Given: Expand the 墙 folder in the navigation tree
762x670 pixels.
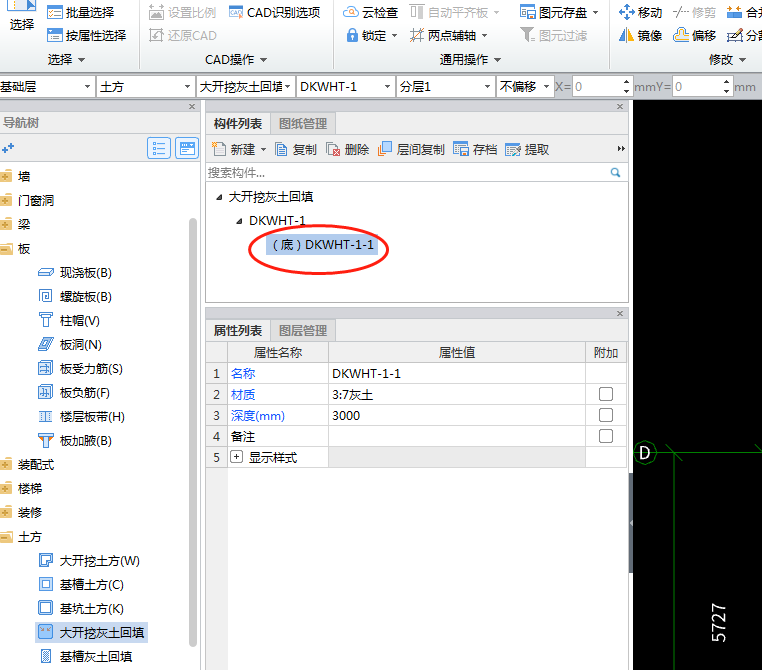Looking at the screenshot, I should 6,176.
